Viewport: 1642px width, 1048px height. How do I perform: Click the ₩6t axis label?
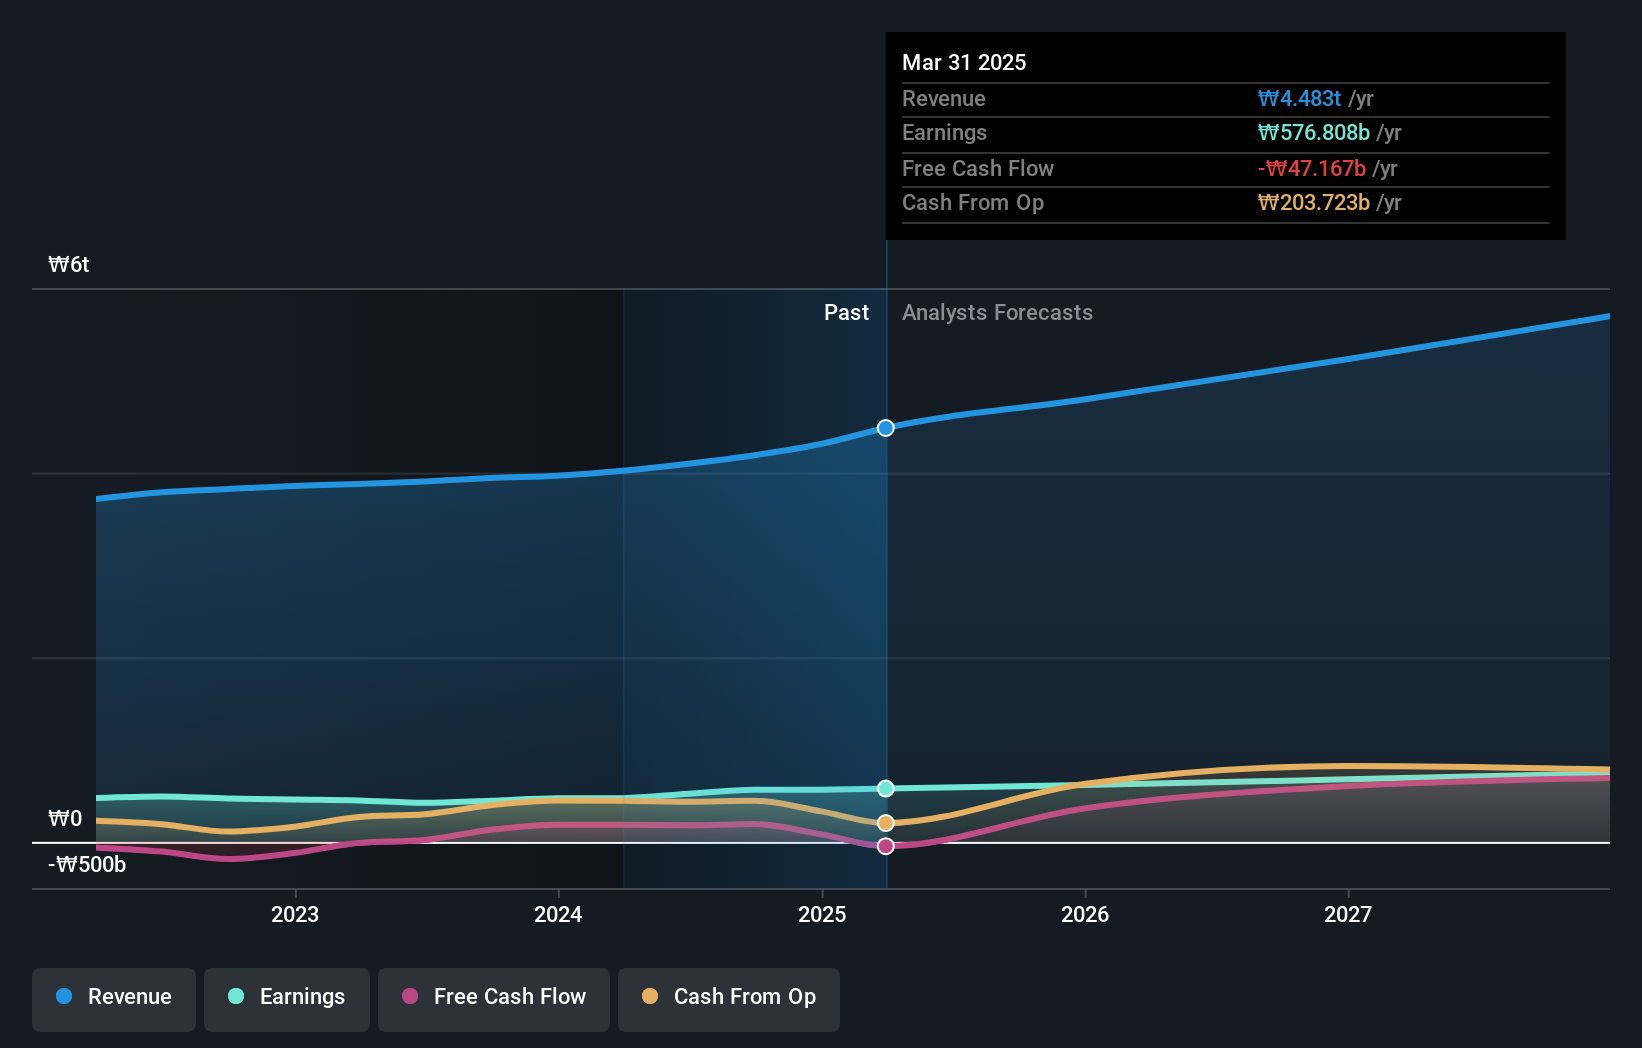[x=68, y=264]
